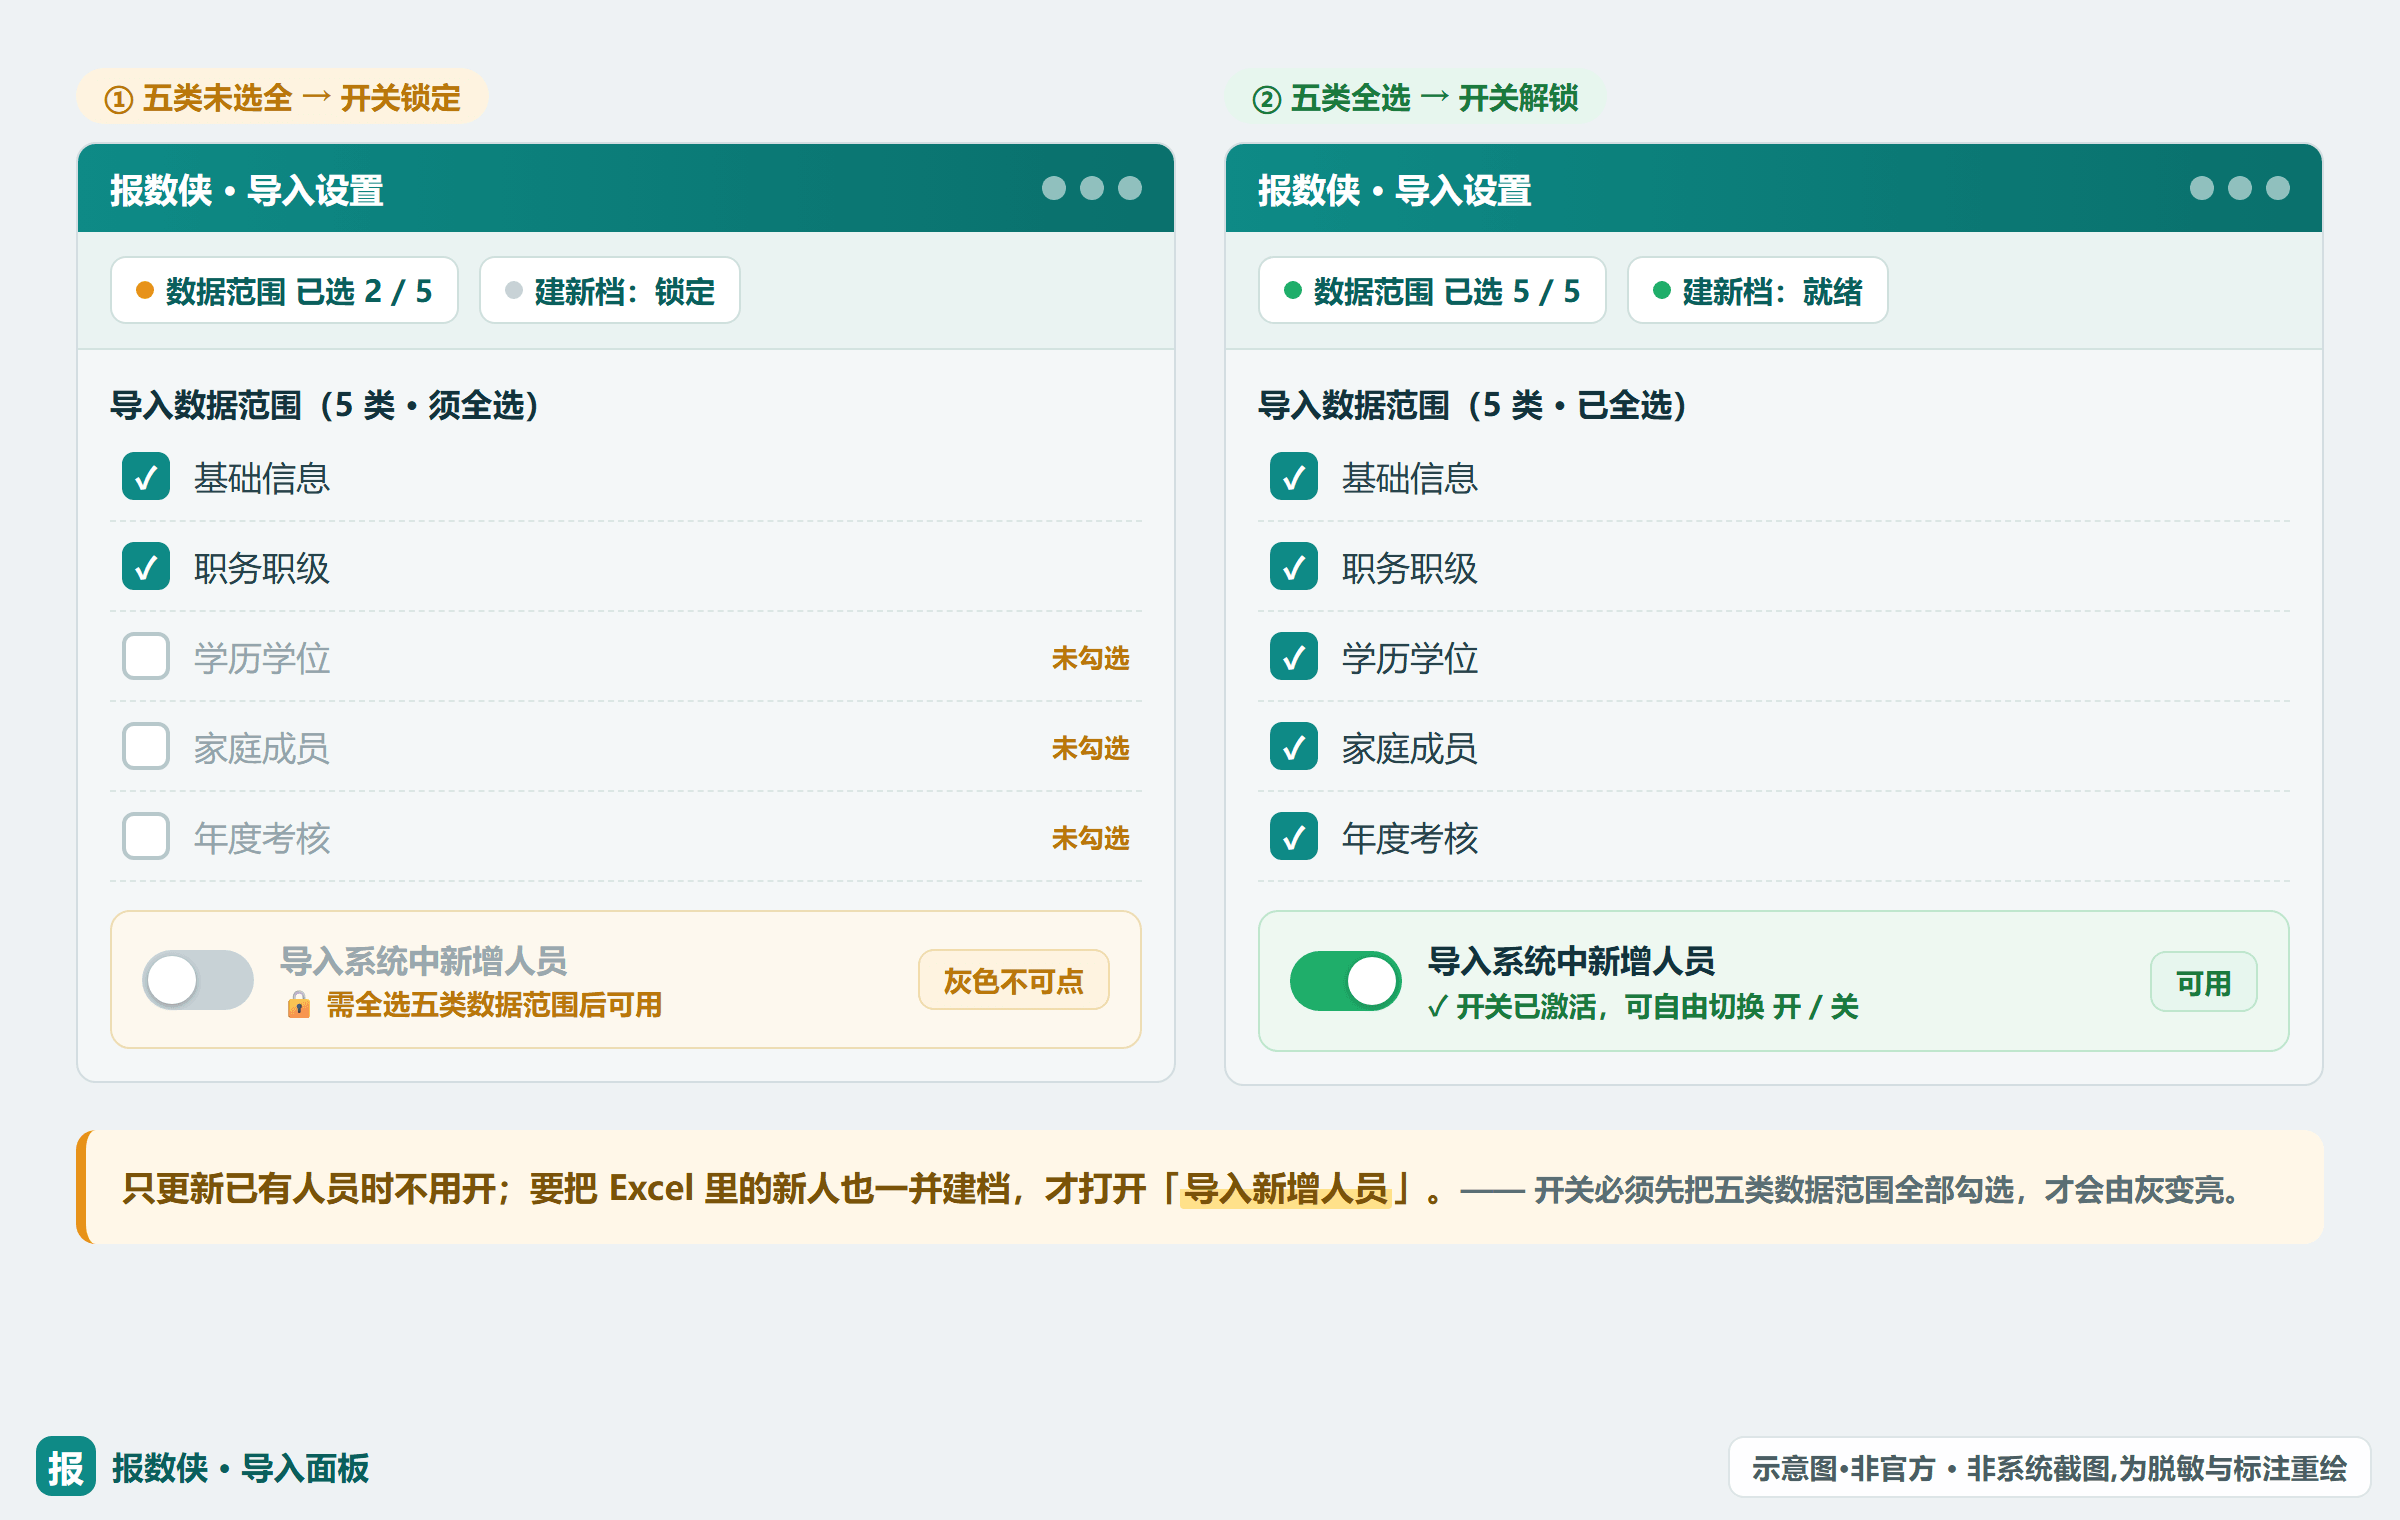Viewport: 2400px width, 1520px height.
Task: Check the 年度考核 box in left panel
Action: pyautogui.click(x=146, y=836)
